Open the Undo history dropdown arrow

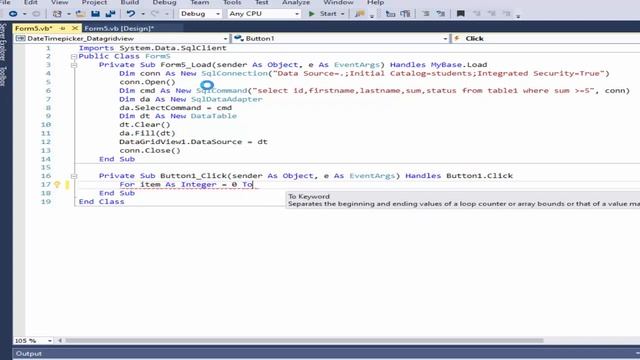point(143,14)
